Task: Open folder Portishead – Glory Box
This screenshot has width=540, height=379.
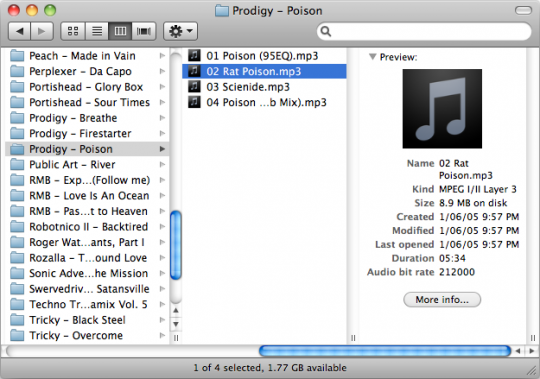Action: click(87, 87)
